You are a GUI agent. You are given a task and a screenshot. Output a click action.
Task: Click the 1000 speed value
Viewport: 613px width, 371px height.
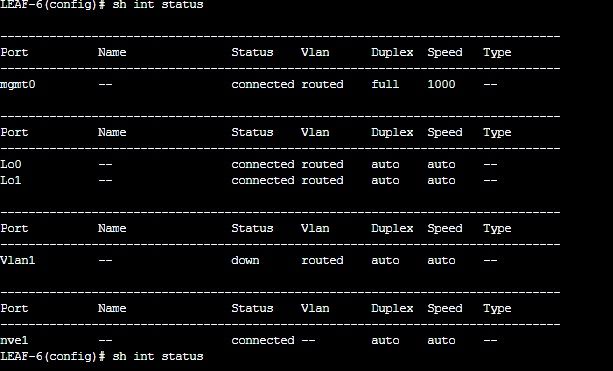tap(441, 84)
